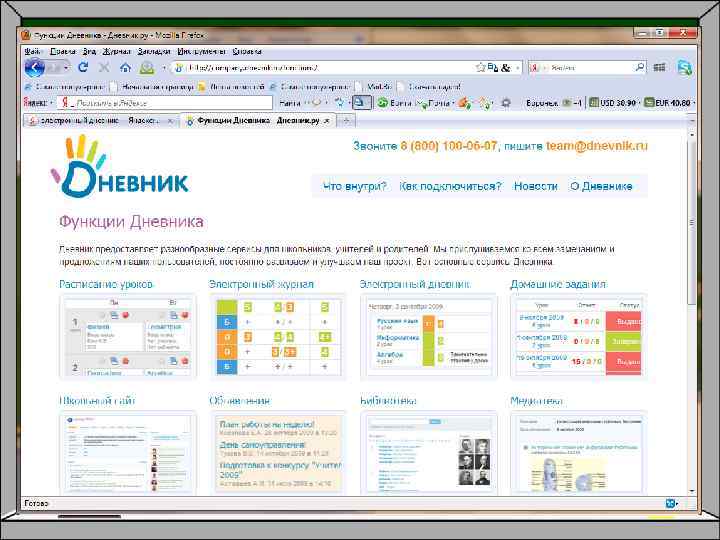
Task: Click the grid icon left of Skype
Action: pyautogui.click(x=659, y=68)
